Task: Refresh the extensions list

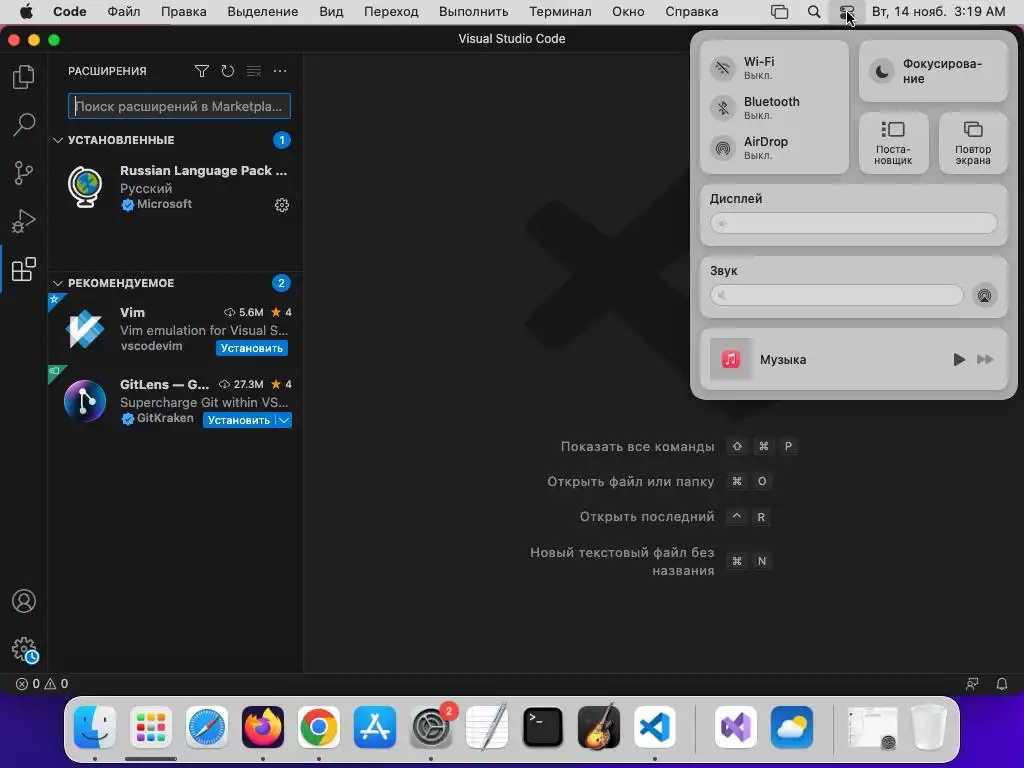Action: click(x=227, y=71)
